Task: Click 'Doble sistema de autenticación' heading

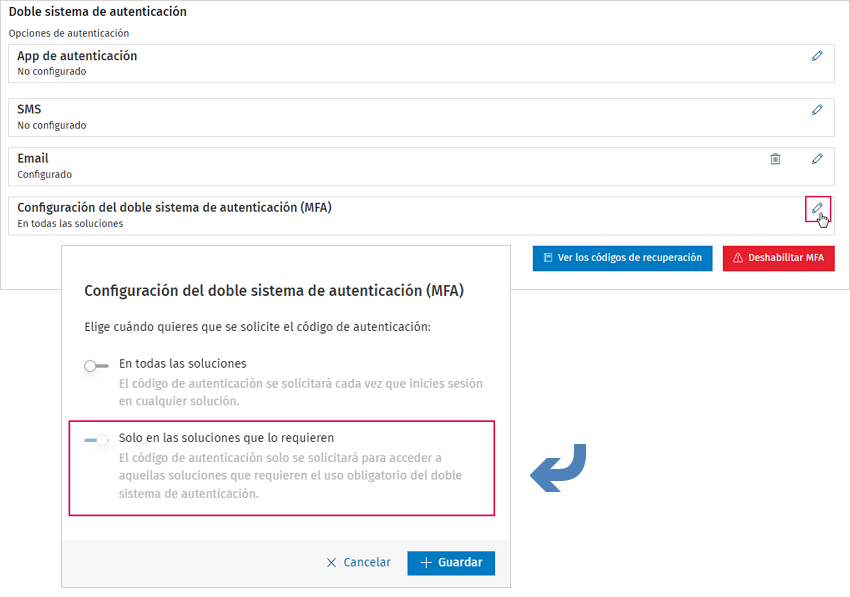Action: [x=98, y=11]
